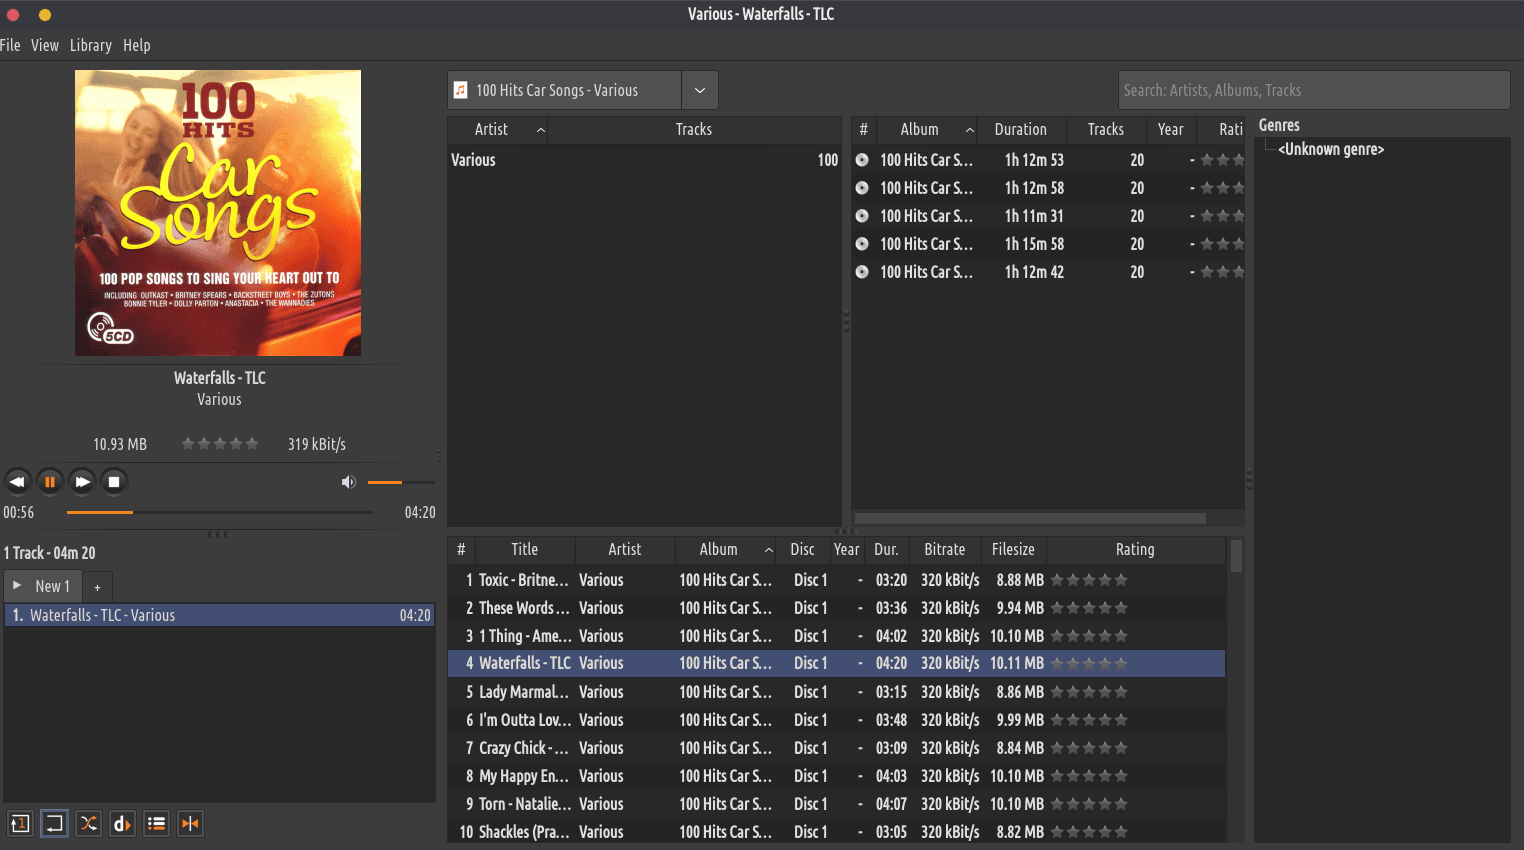Select the 04:20 duration cell of Waterfalls in track list
The height and width of the screenshot is (850, 1524).
click(891, 663)
